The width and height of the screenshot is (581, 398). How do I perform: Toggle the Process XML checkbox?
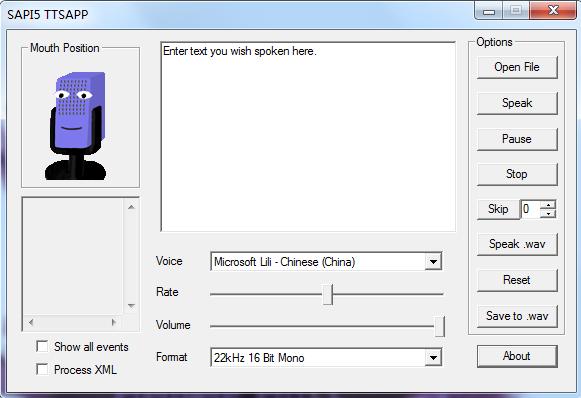42,369
